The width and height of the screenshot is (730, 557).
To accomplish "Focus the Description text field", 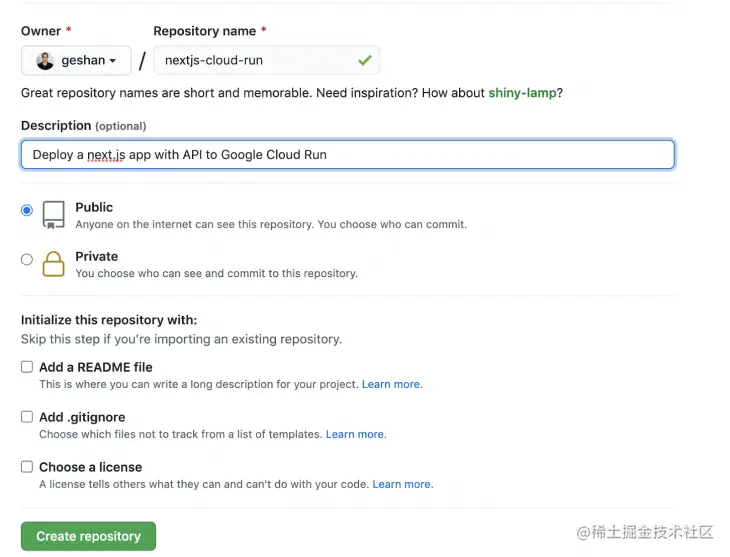I will click(x=348, y=154).
